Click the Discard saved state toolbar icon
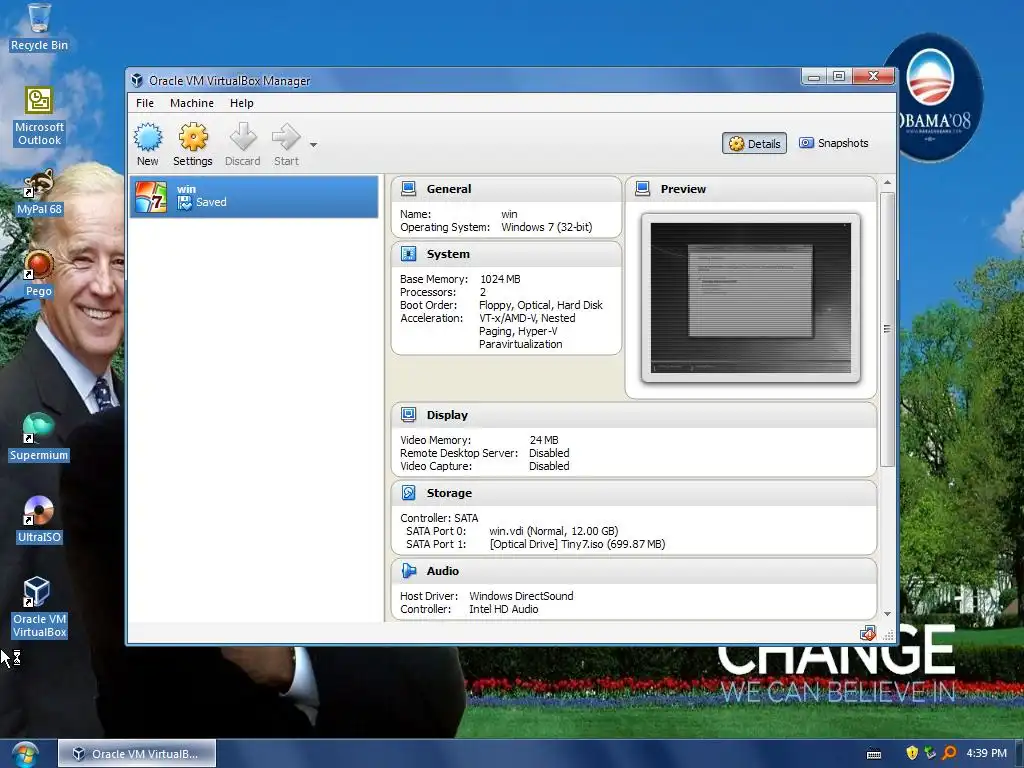 (x=243, y=144)
